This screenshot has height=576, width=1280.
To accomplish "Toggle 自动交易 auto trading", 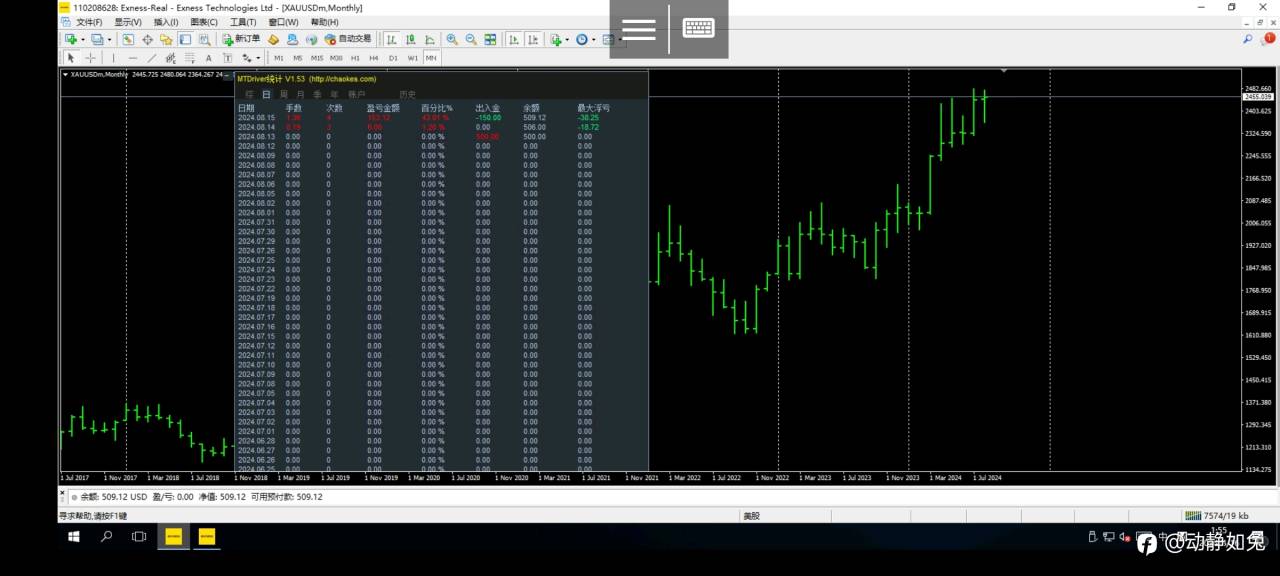I will click(346, 39).
